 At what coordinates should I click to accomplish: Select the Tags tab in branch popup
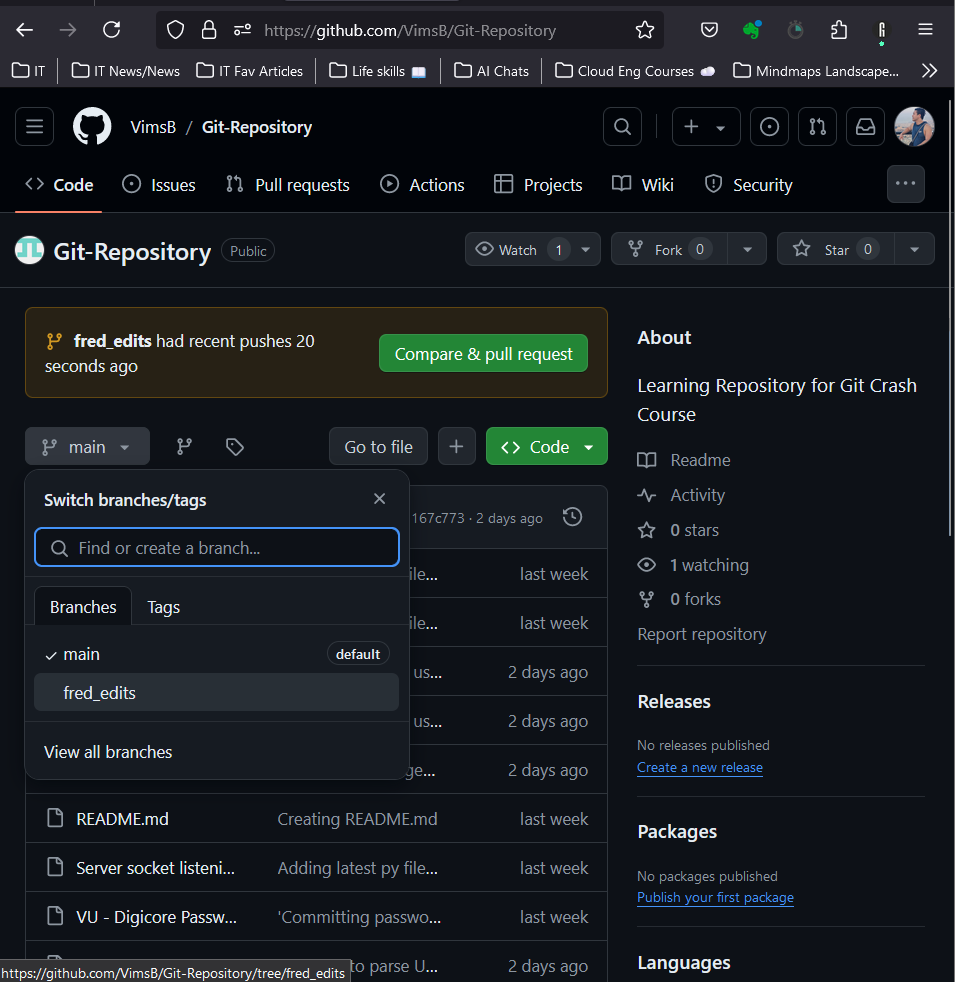click(x=163, y=607)
